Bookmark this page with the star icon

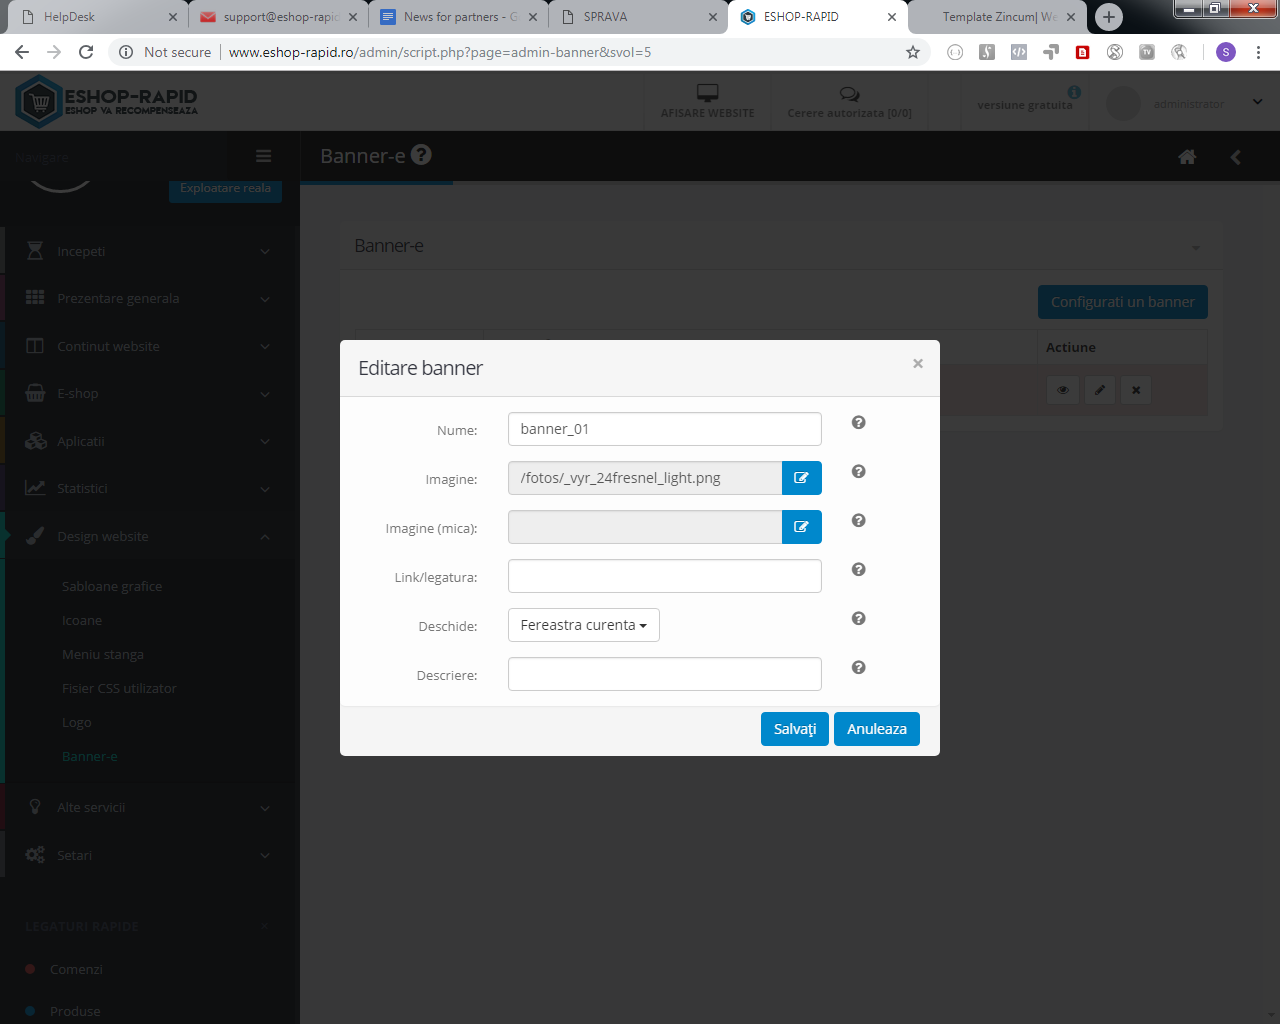tap(912, 52)
